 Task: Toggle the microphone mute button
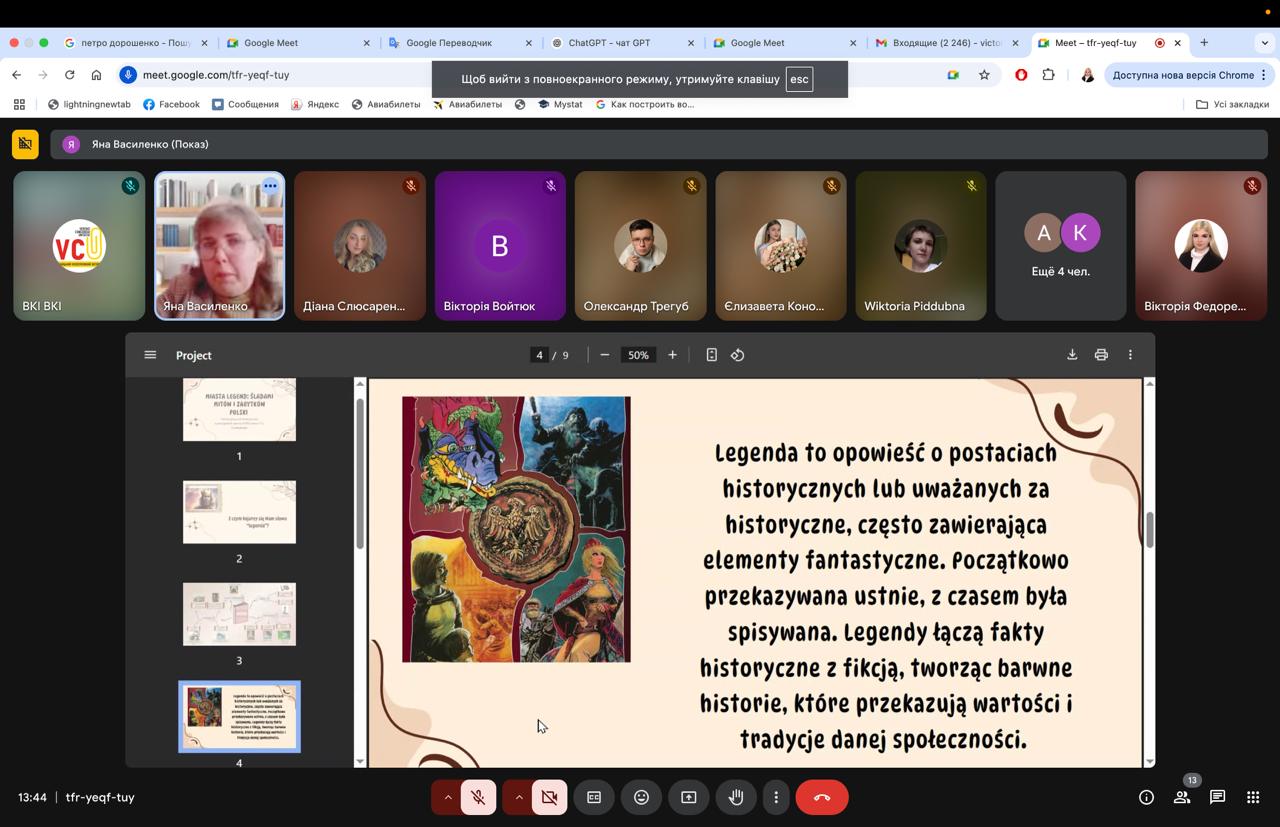[479, 797]
